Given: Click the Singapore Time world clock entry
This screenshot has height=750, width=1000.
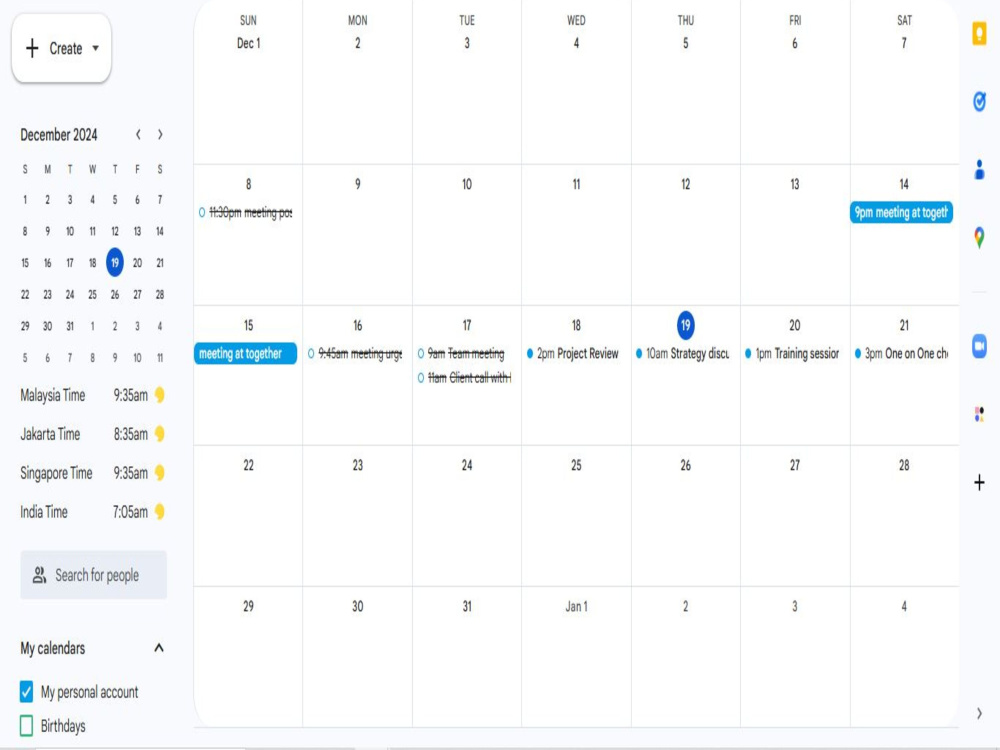Looking at the screenshot, I should [x=92, y=473].
